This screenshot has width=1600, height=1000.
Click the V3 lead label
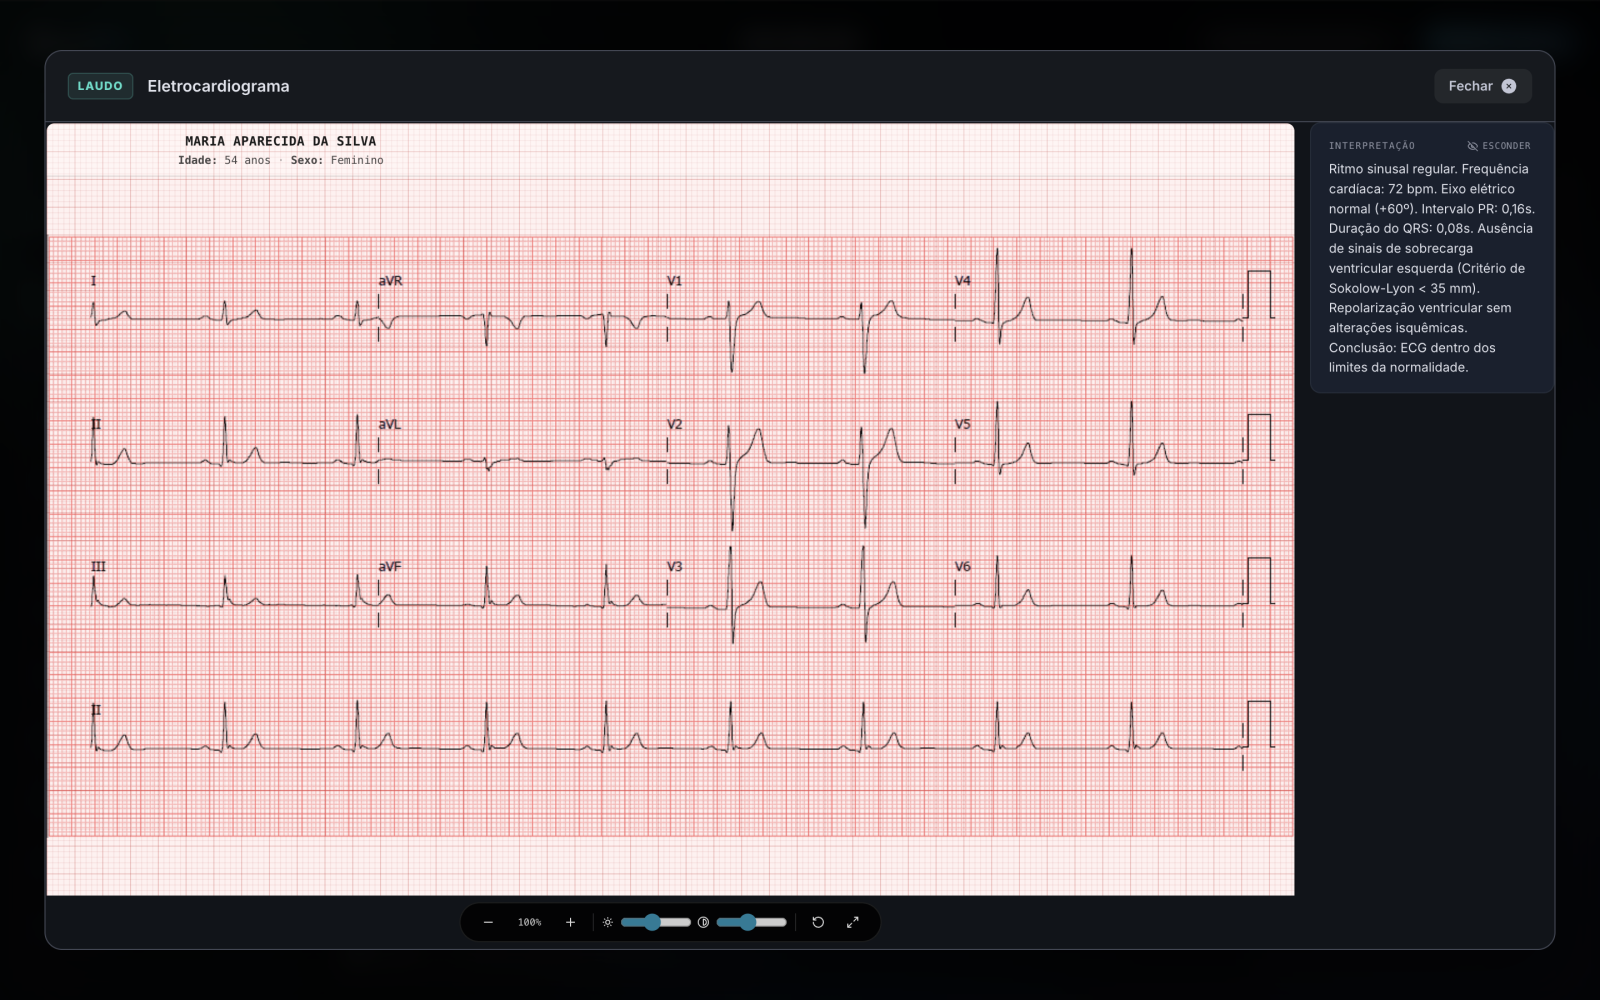(x=674, y=566)
